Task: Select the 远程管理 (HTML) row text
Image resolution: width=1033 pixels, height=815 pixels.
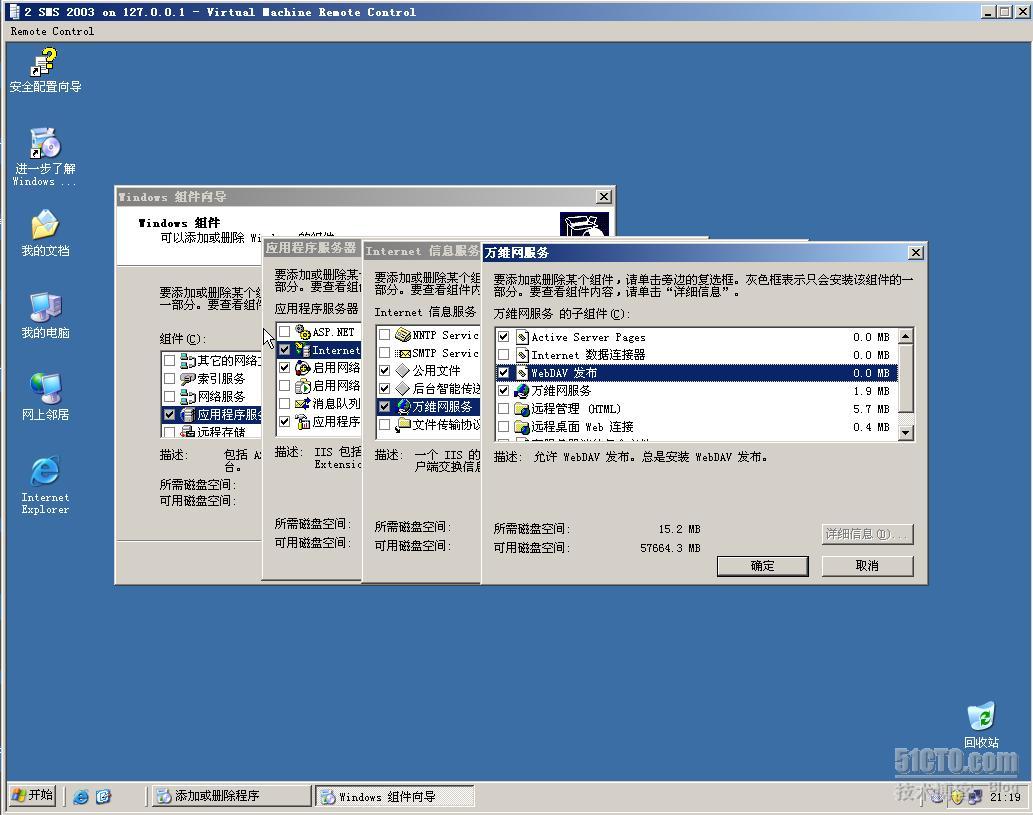Action: [576, 409]
